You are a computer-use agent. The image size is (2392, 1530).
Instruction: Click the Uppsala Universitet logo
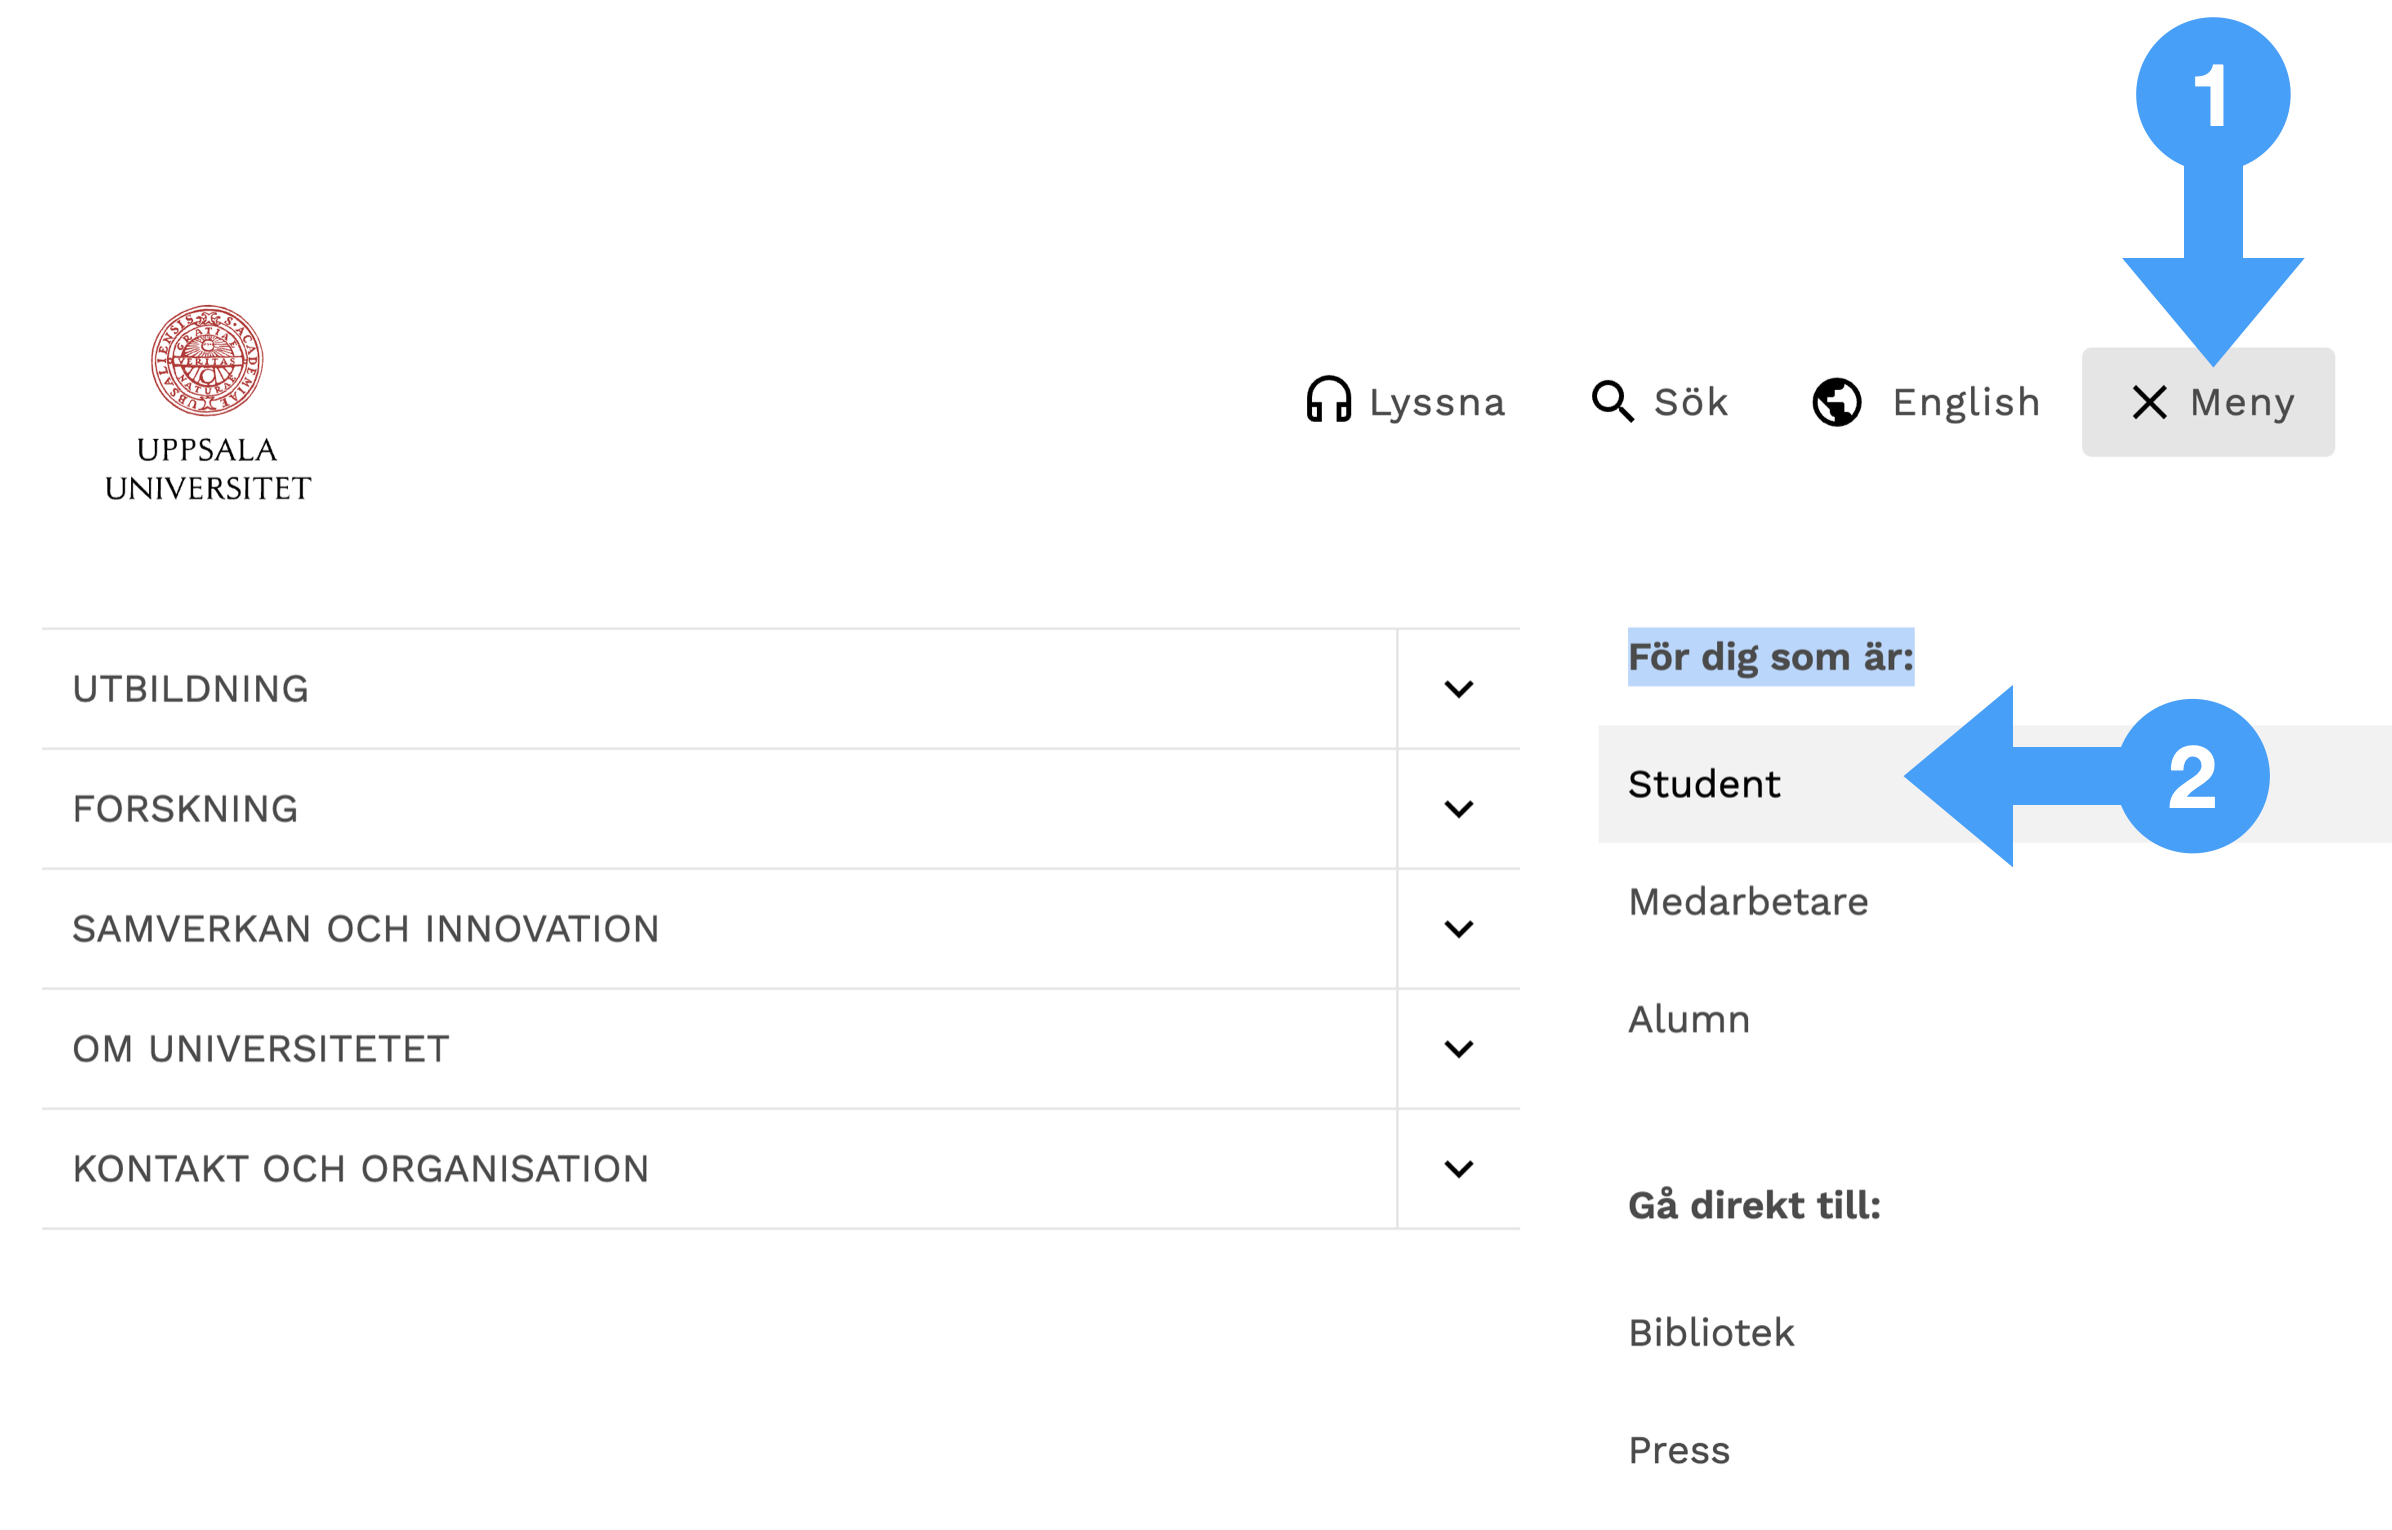(208, 403)
